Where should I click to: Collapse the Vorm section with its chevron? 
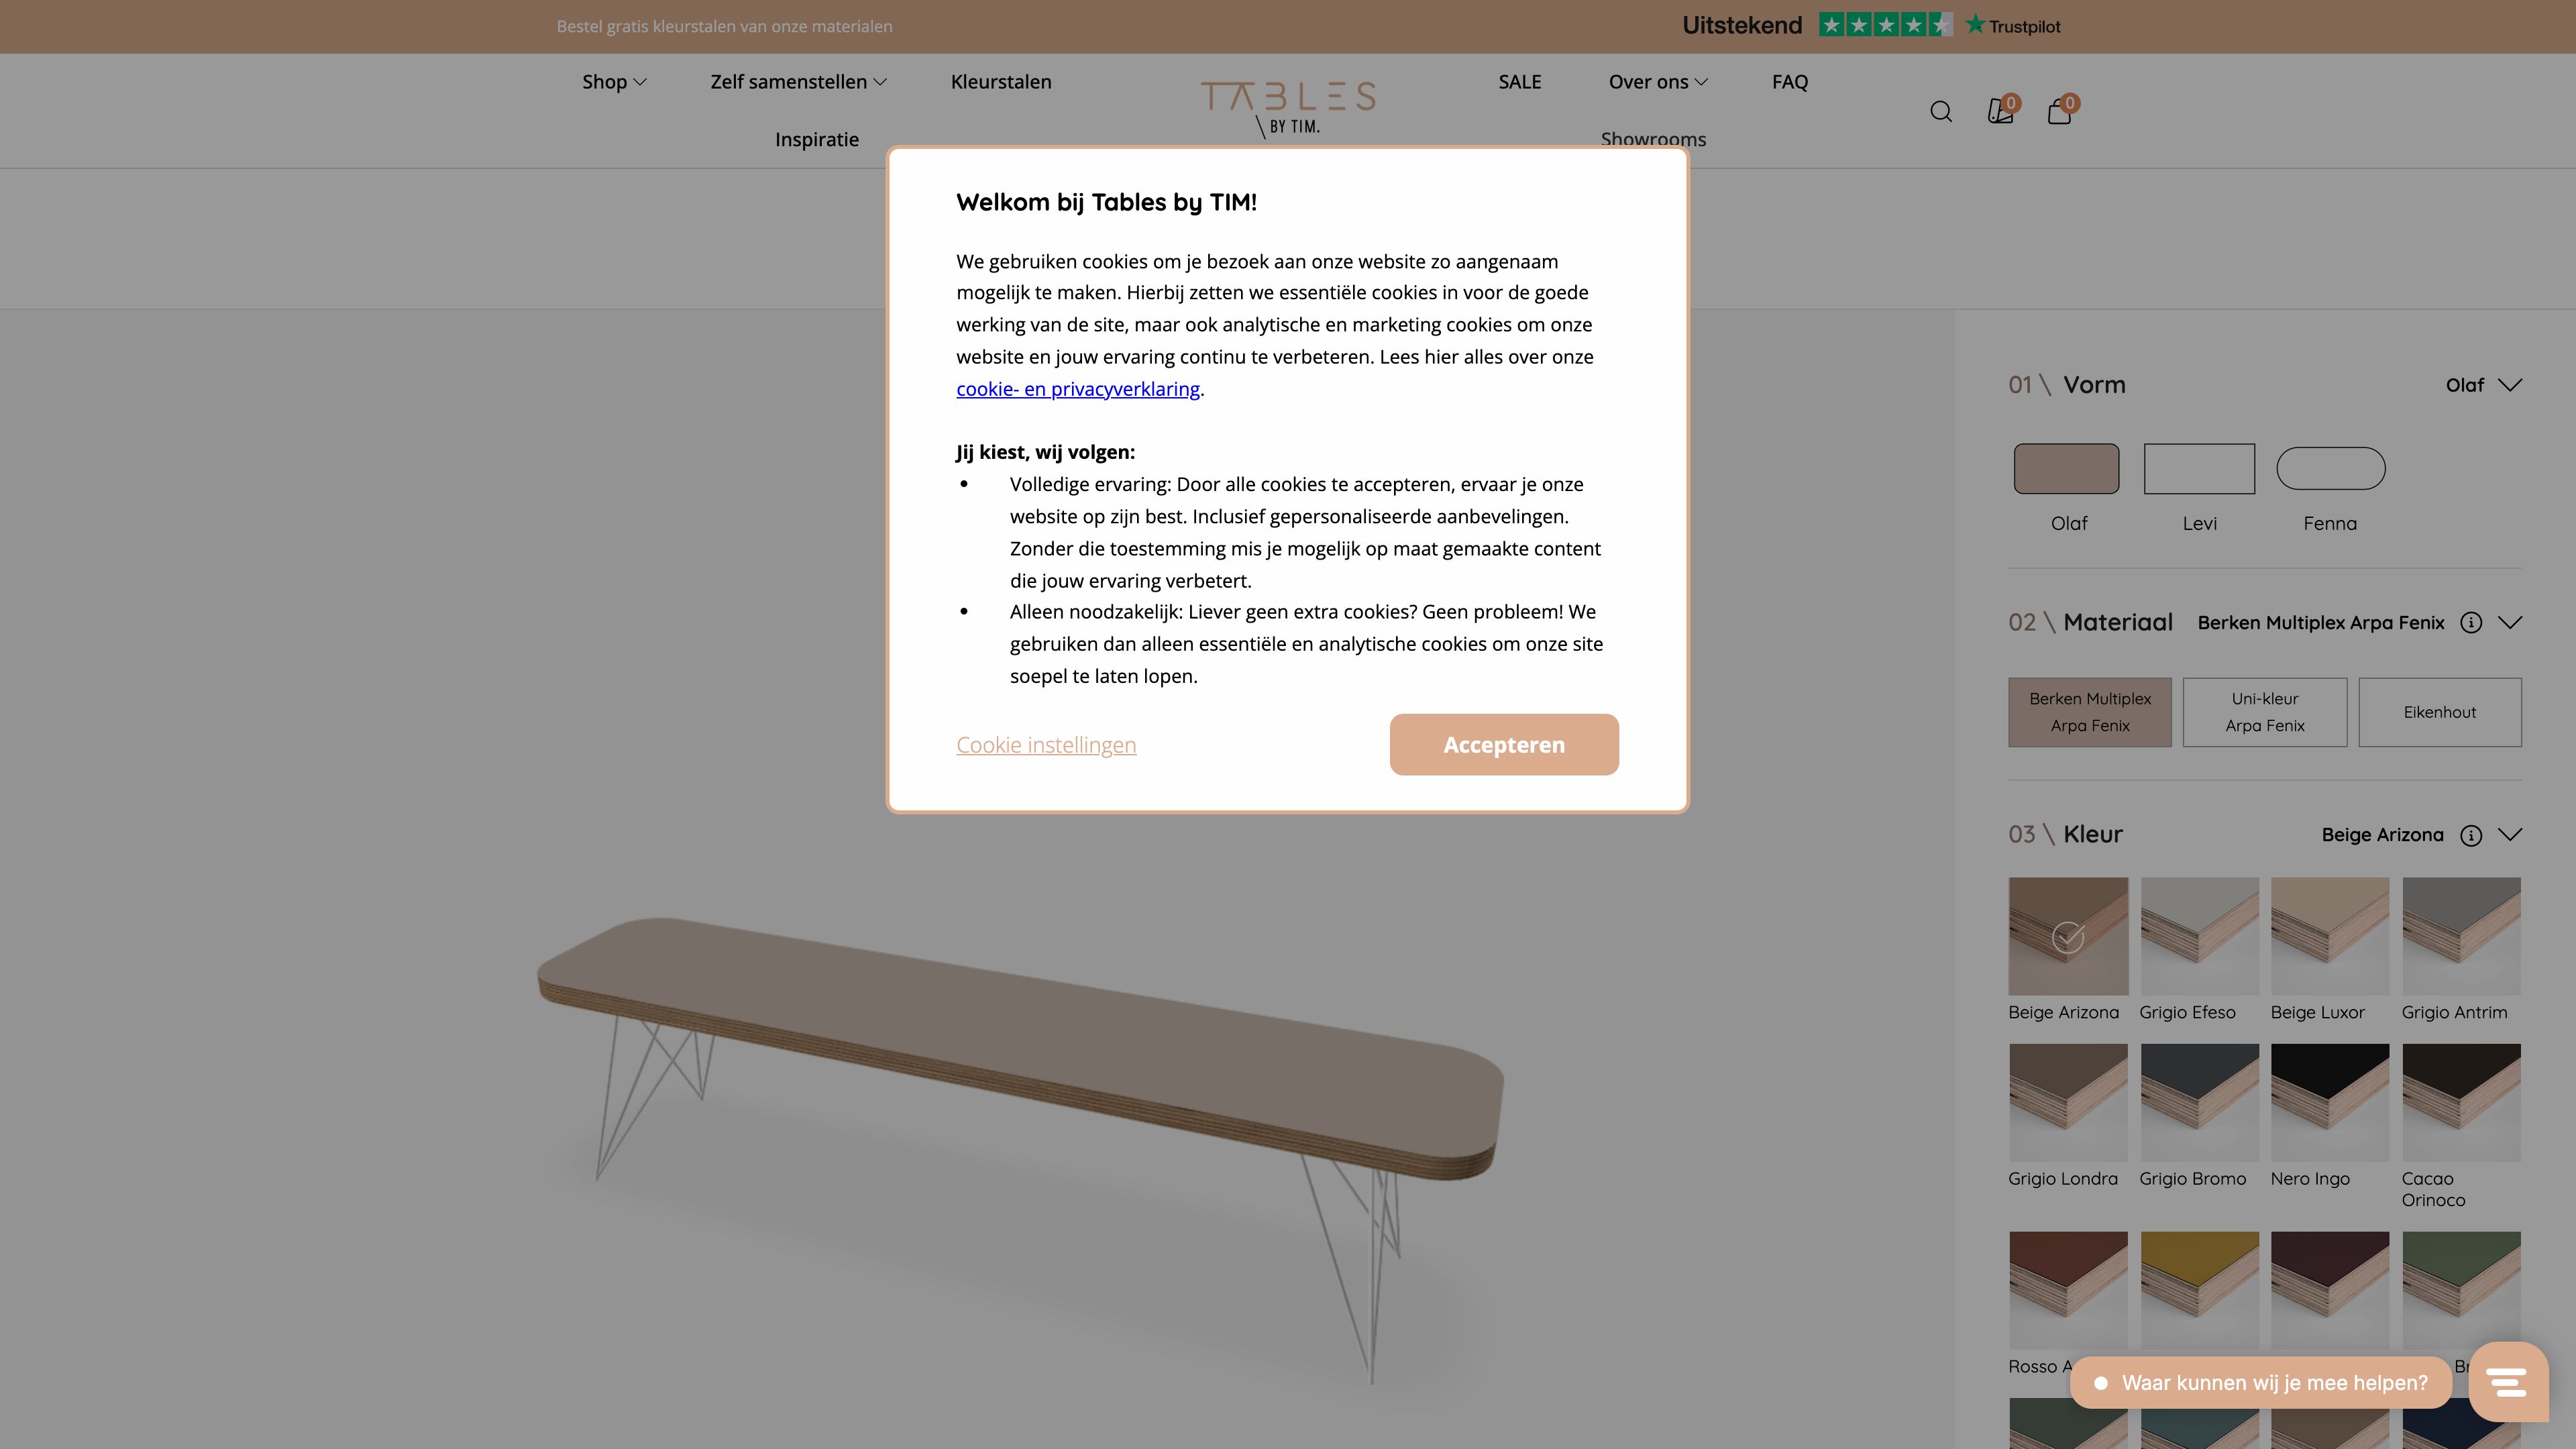tap(2512, 384)
